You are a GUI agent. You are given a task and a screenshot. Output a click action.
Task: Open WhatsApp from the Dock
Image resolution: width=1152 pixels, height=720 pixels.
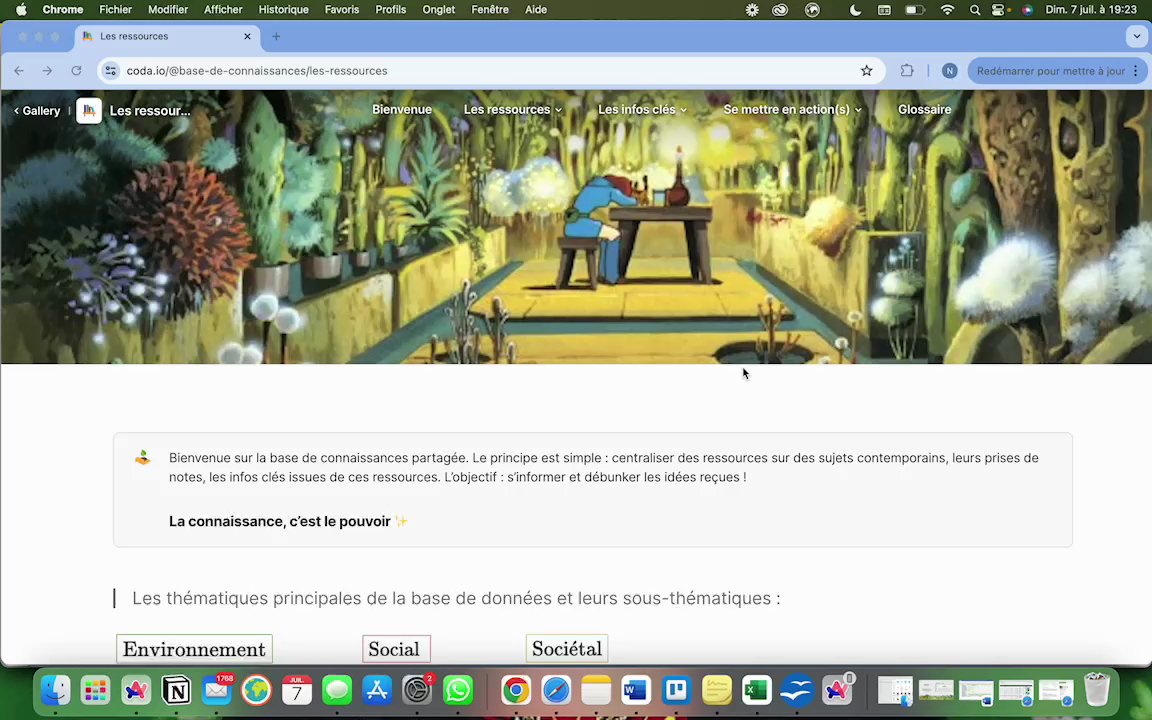pos(458,691)
